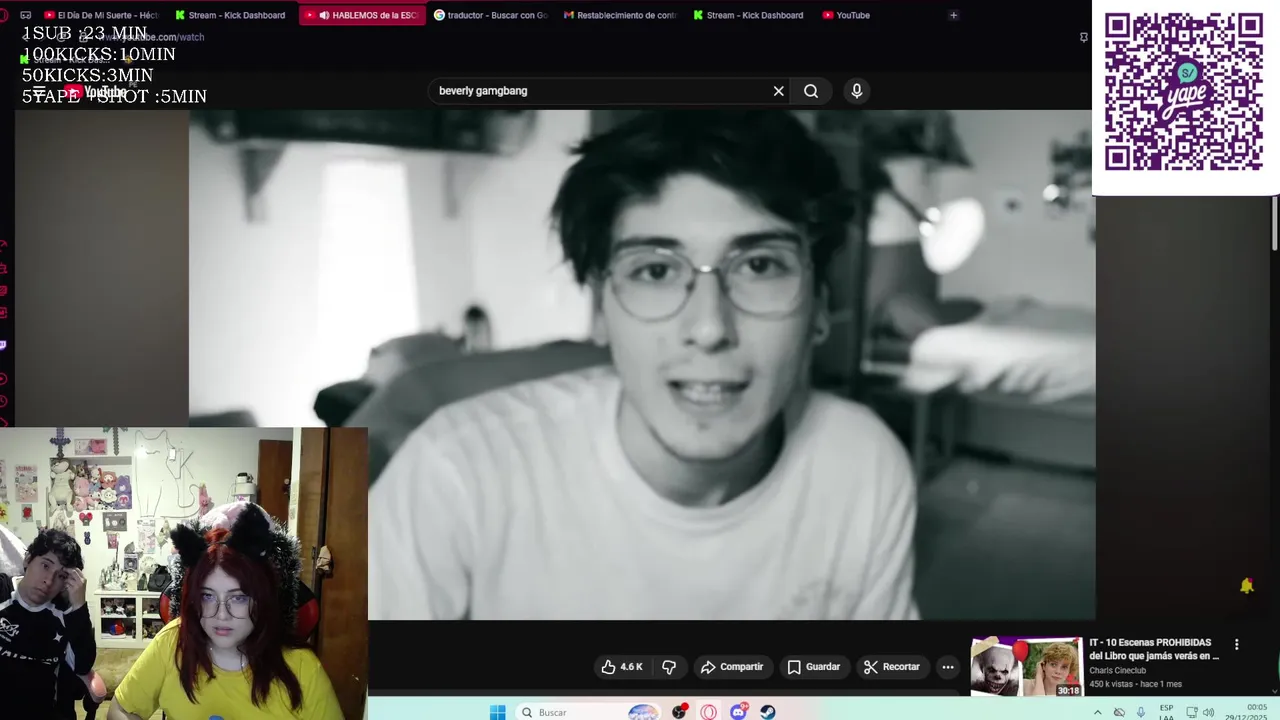Visit the Charls Cineclub channel name
1280x720 pixels.
tap(1117, 671)
